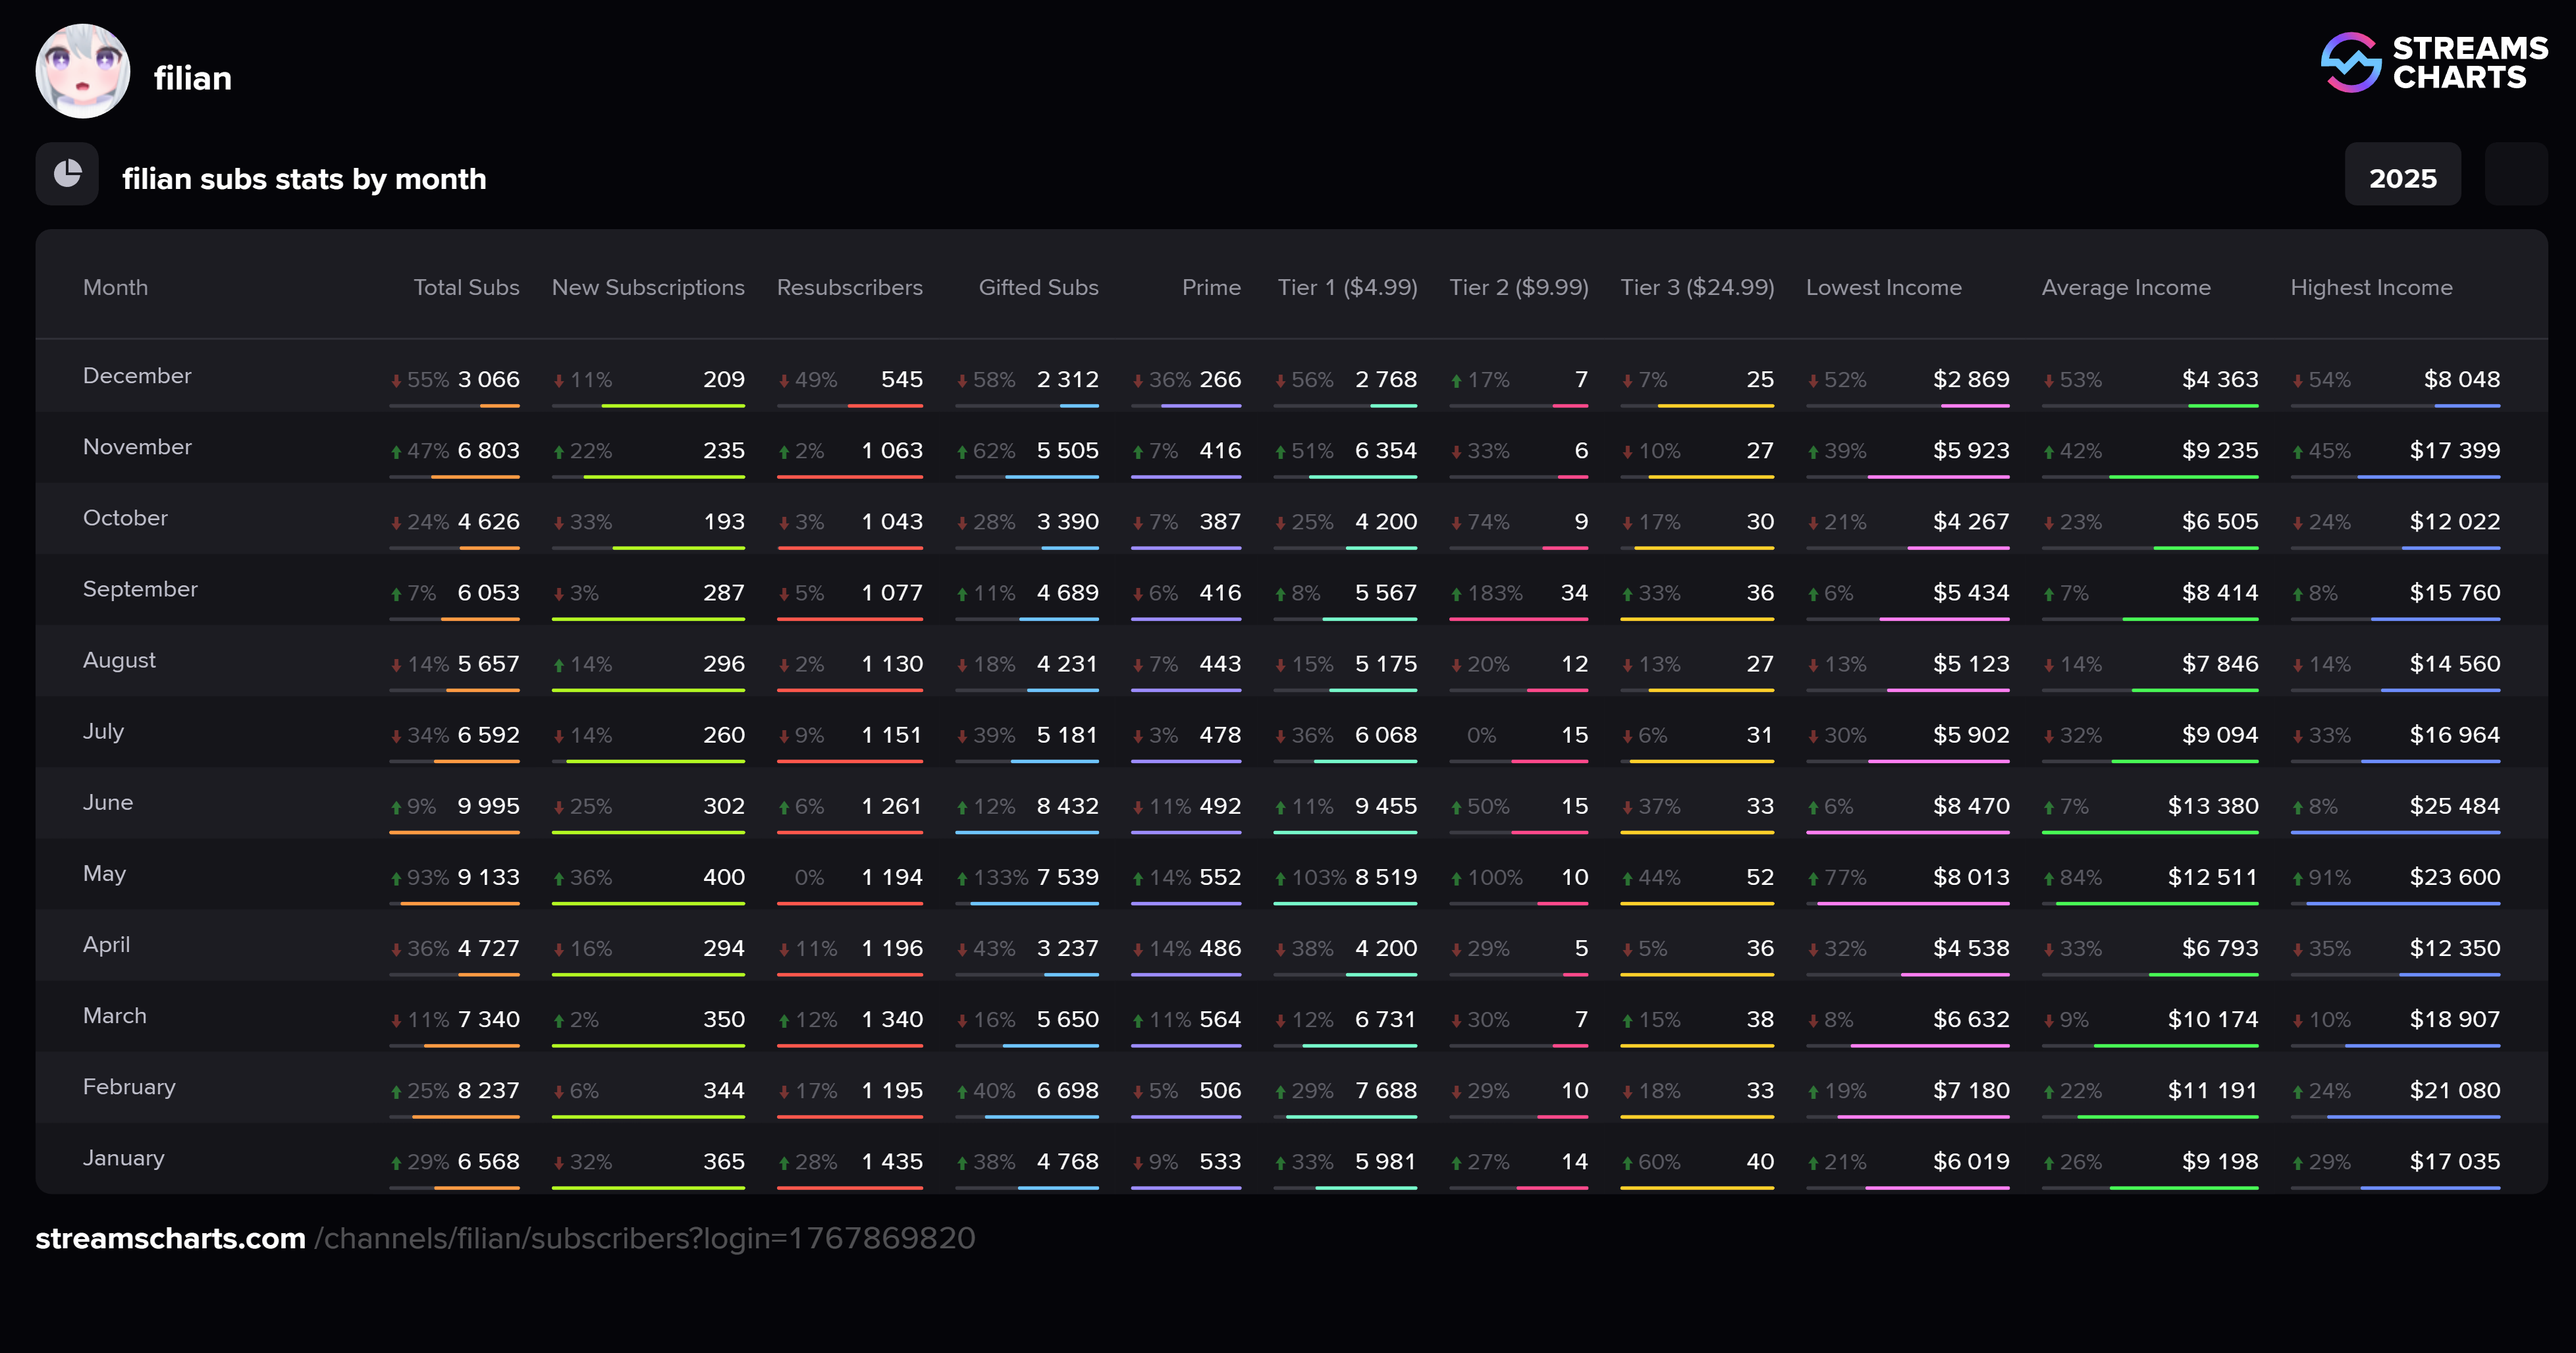Click January's green up arrow for Tier 3

1627,1163
